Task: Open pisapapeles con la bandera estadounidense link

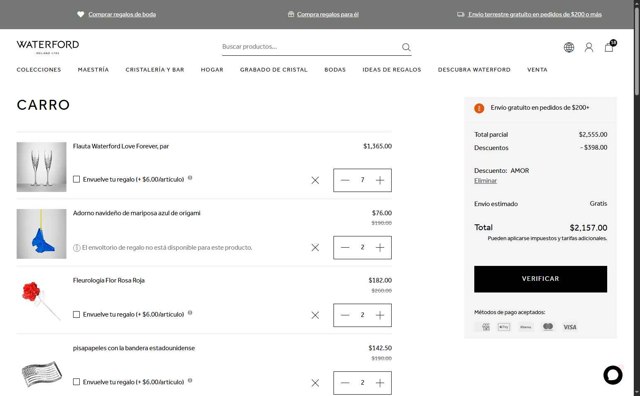Action: point(133,348)
